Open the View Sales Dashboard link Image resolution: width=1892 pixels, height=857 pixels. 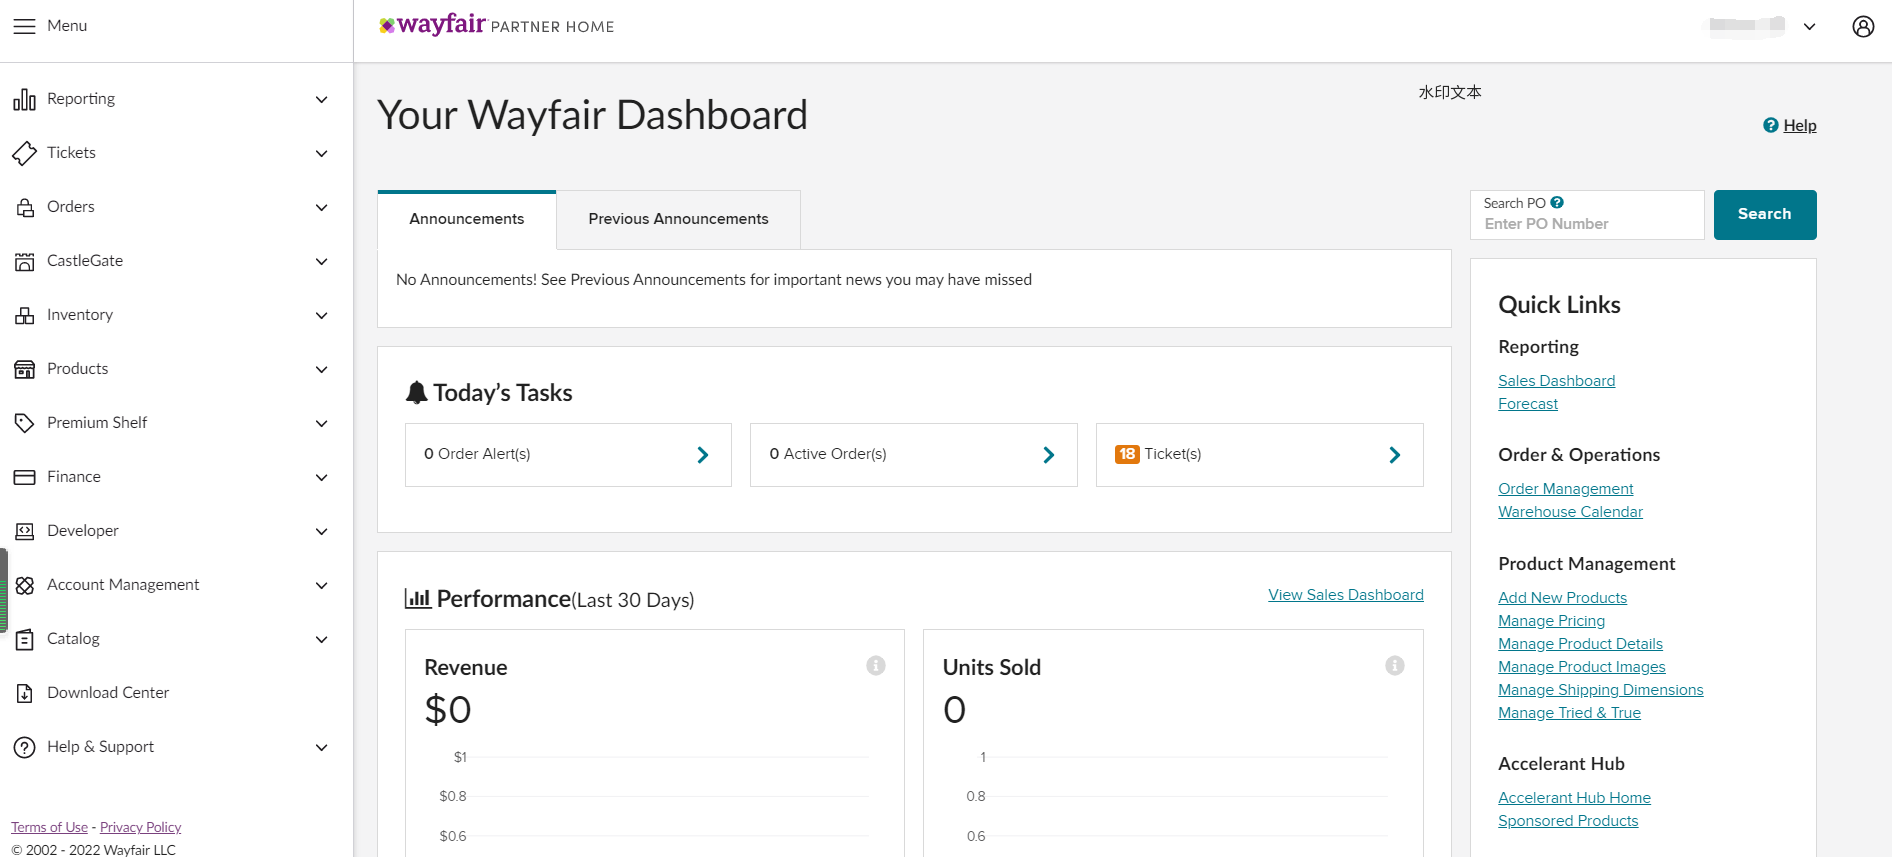(x=1345, y=595)
